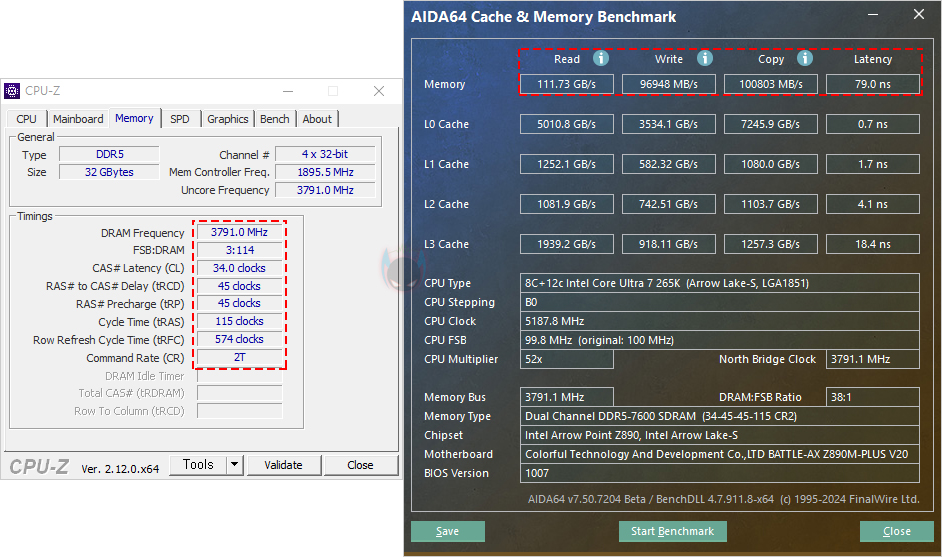Click the CPU Stepping value B0
The image size is (942, 557).
[720, 302]
